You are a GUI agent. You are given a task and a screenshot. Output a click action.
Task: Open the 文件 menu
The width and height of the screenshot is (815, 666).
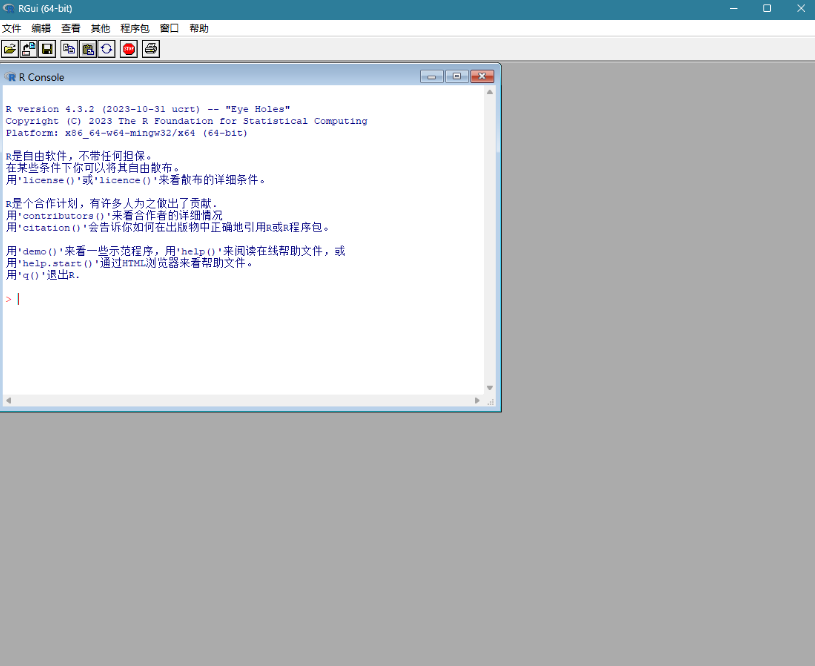11,29
